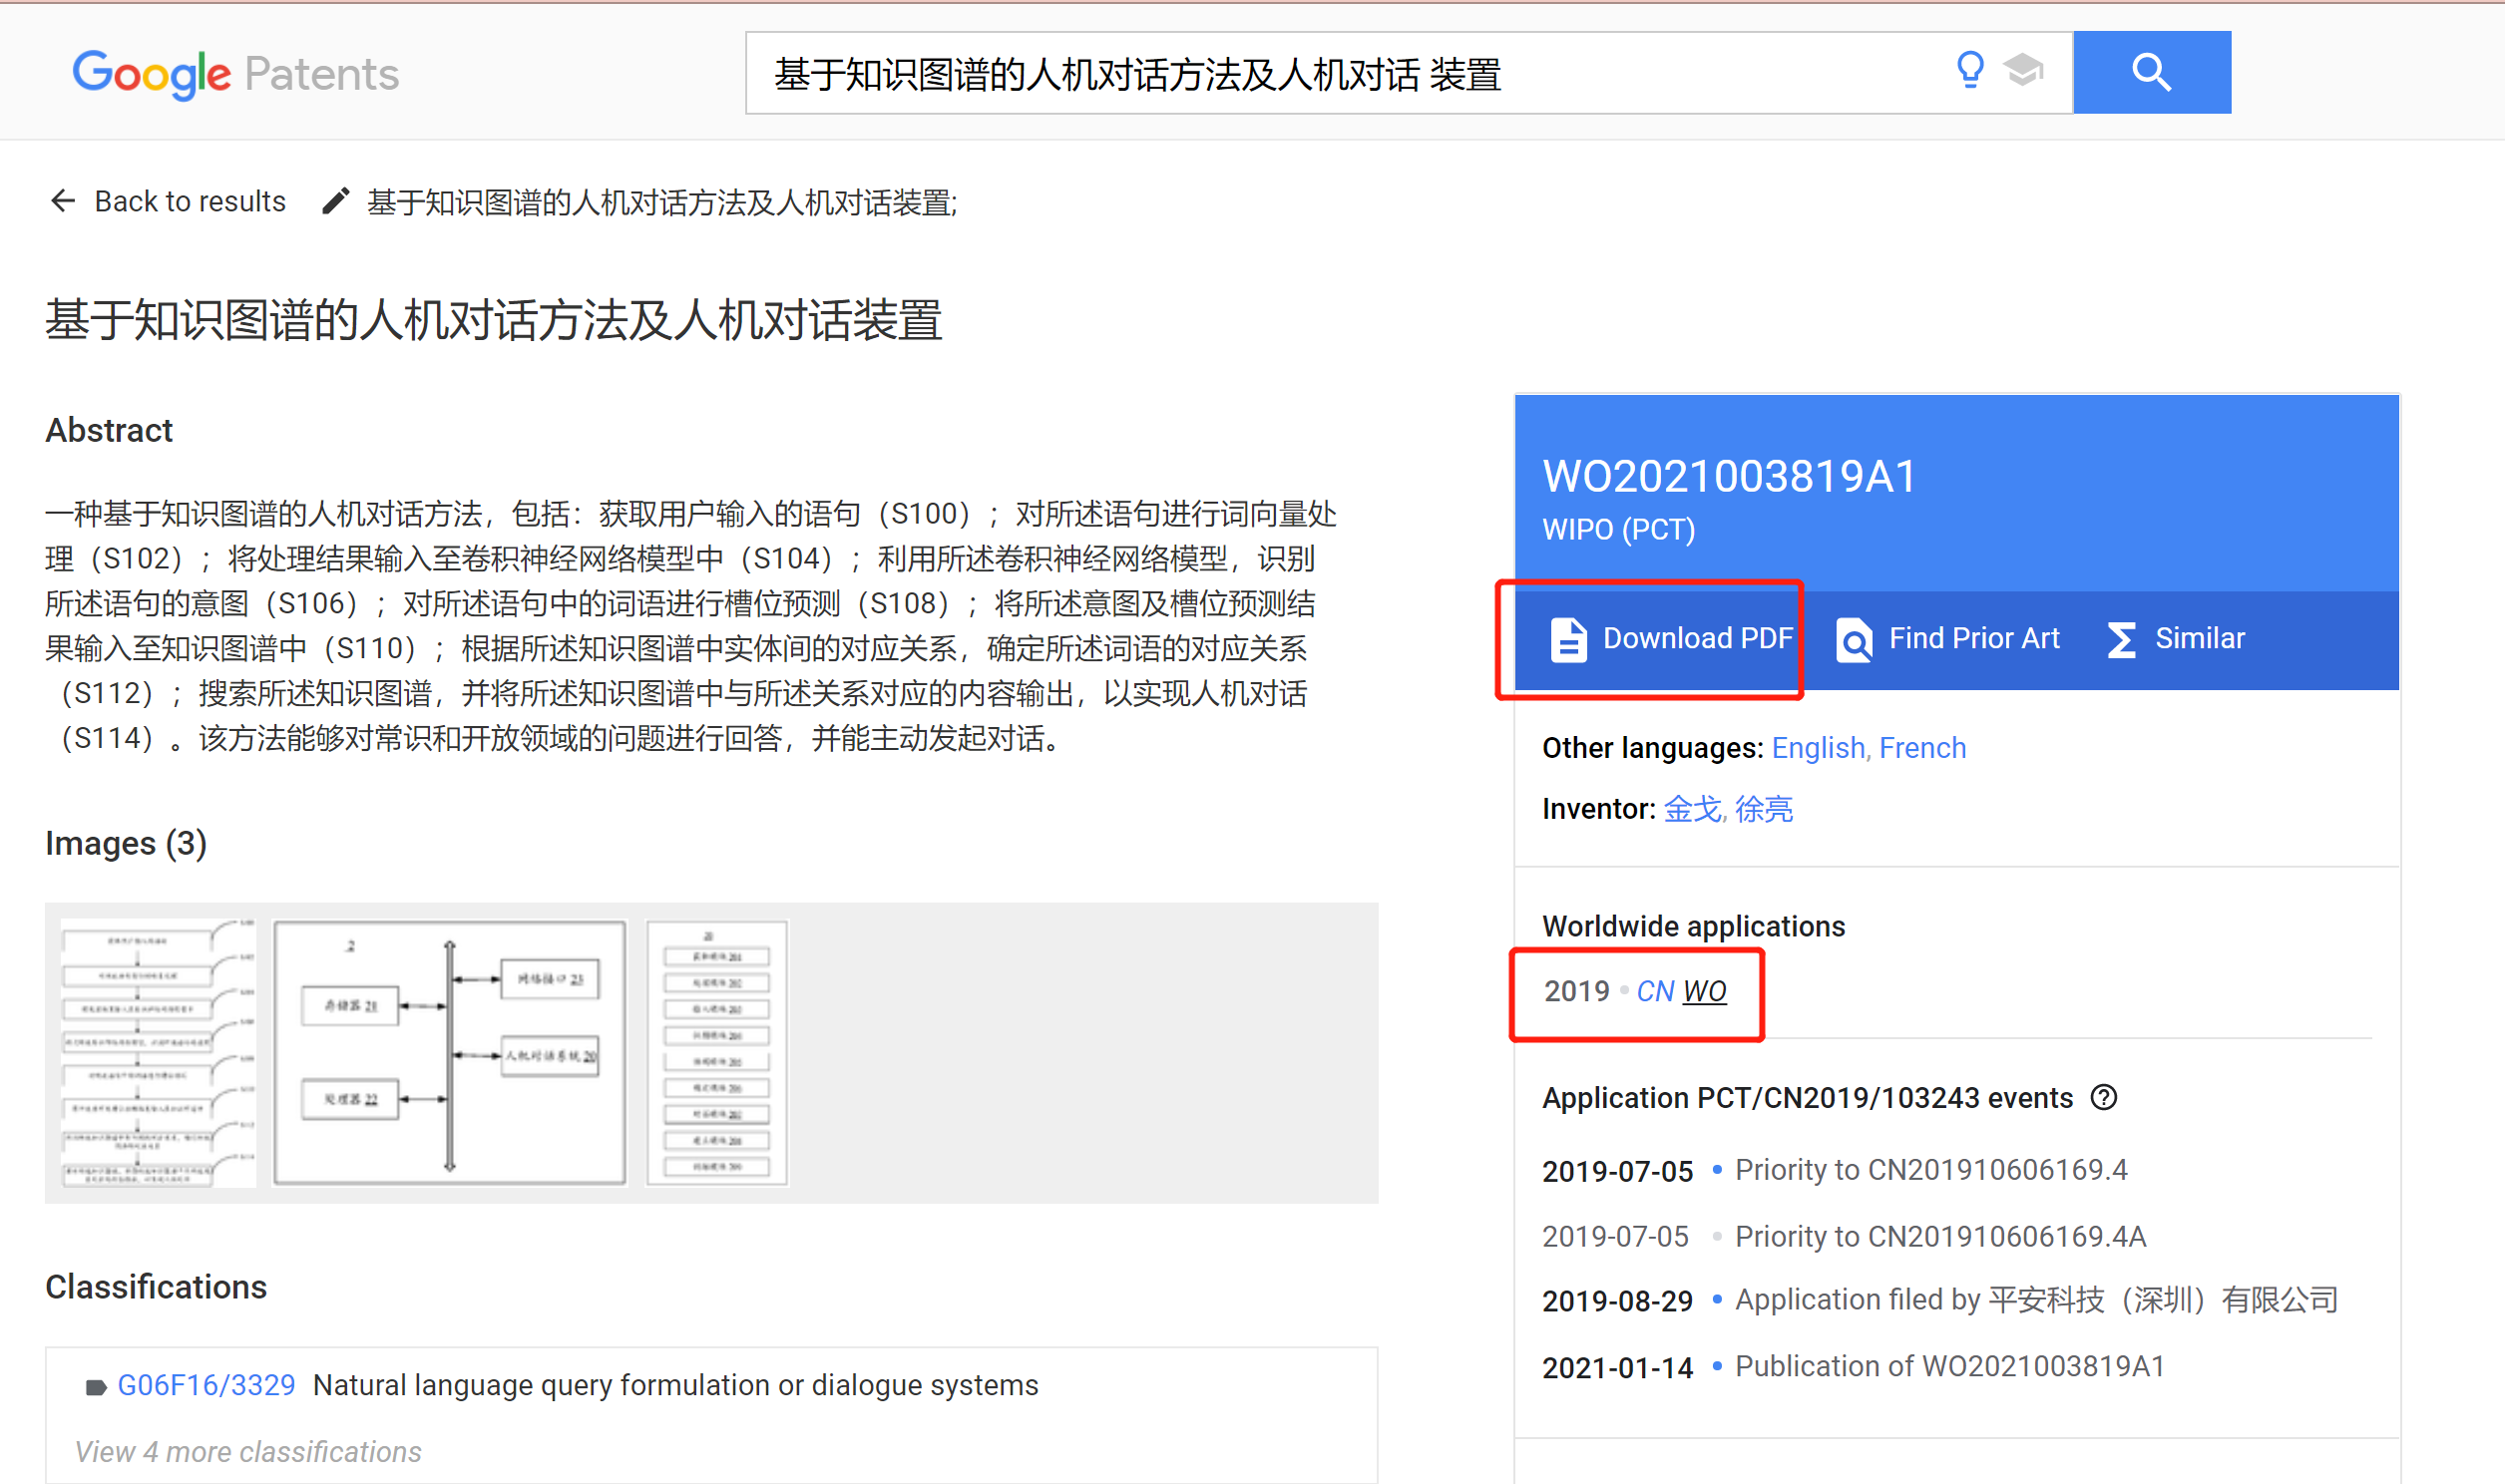This screenshot has width=2505, height=1484.
Task: Click the Download PDF document icon
Action: coord(1568,639)
